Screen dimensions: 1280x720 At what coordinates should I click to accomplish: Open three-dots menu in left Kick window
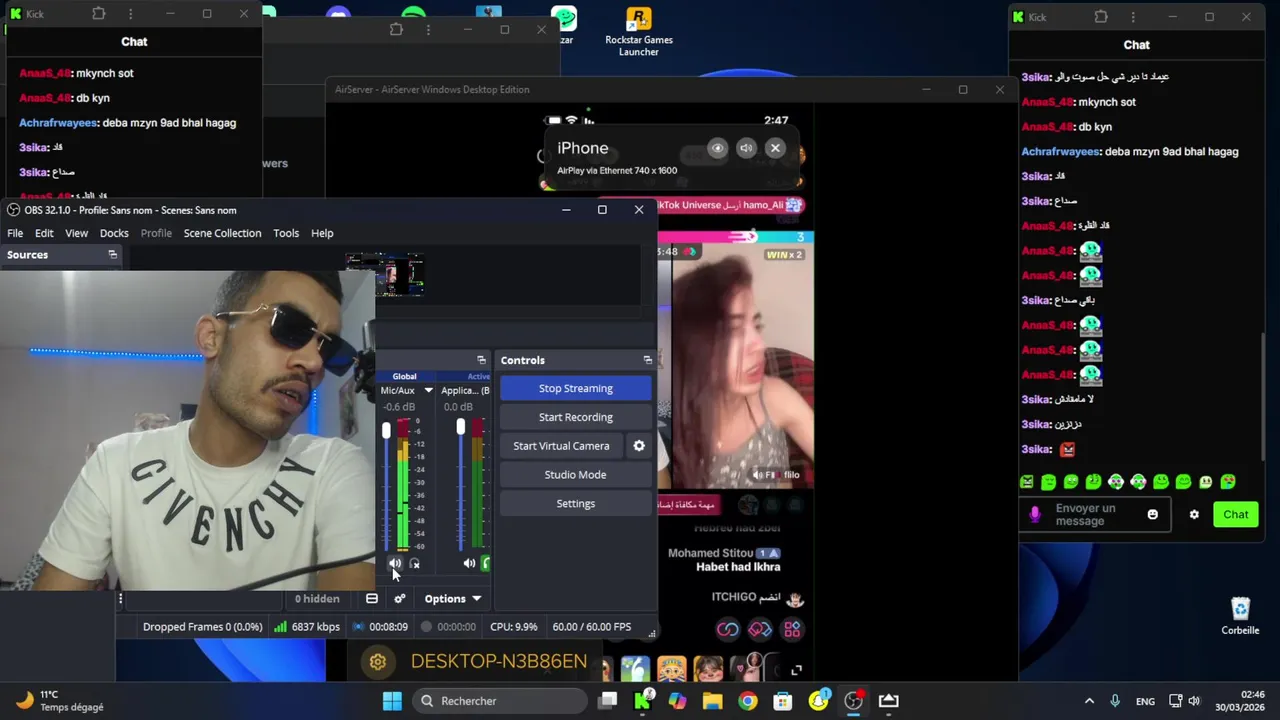pos(130,14)
